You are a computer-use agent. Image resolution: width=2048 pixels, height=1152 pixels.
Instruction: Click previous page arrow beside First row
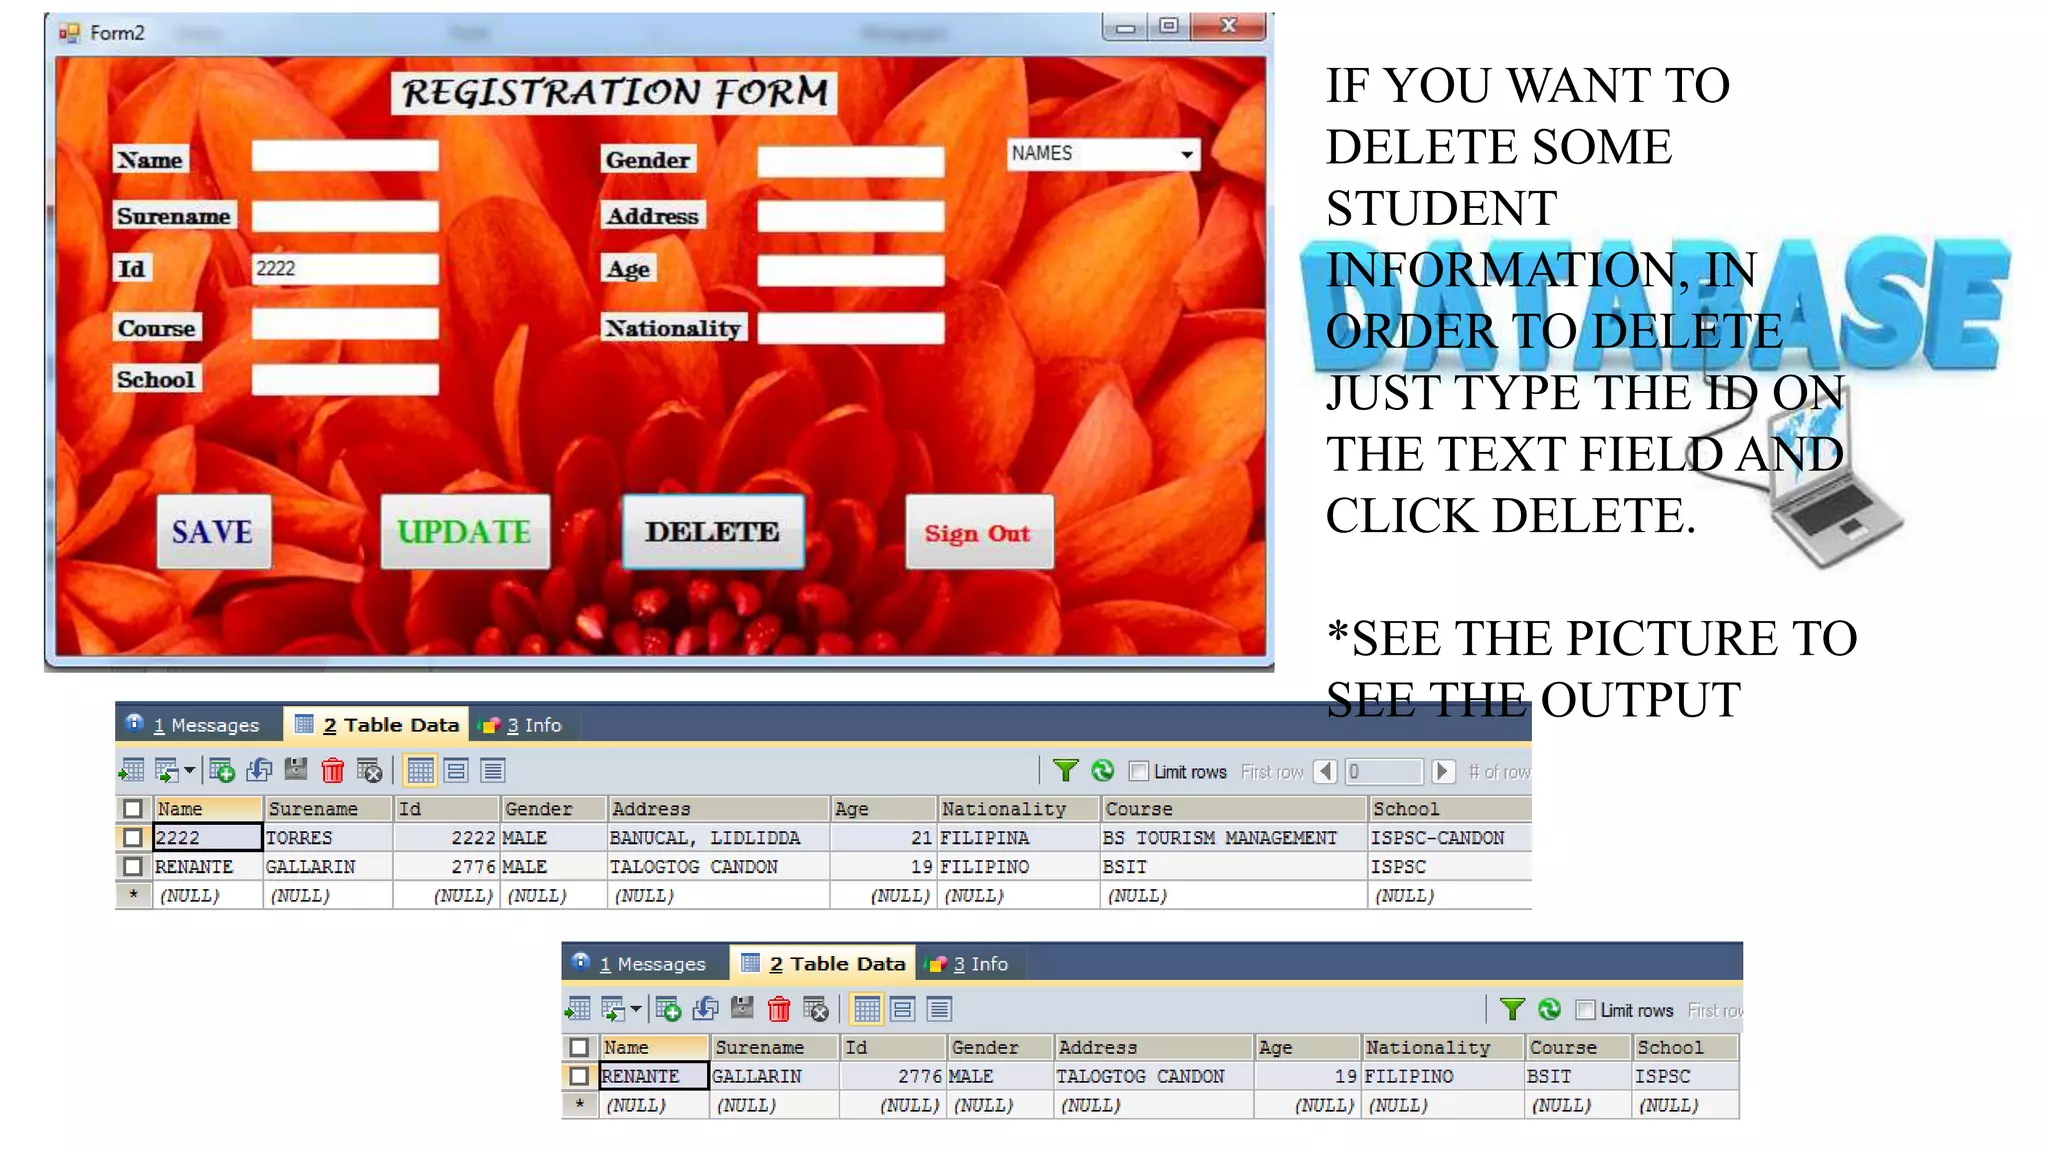1325,771
